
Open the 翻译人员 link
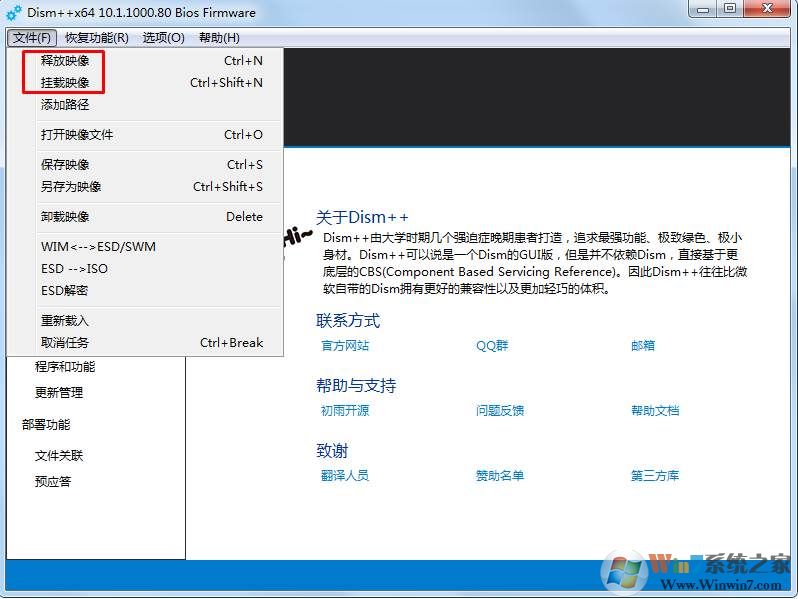coord(345,476)
